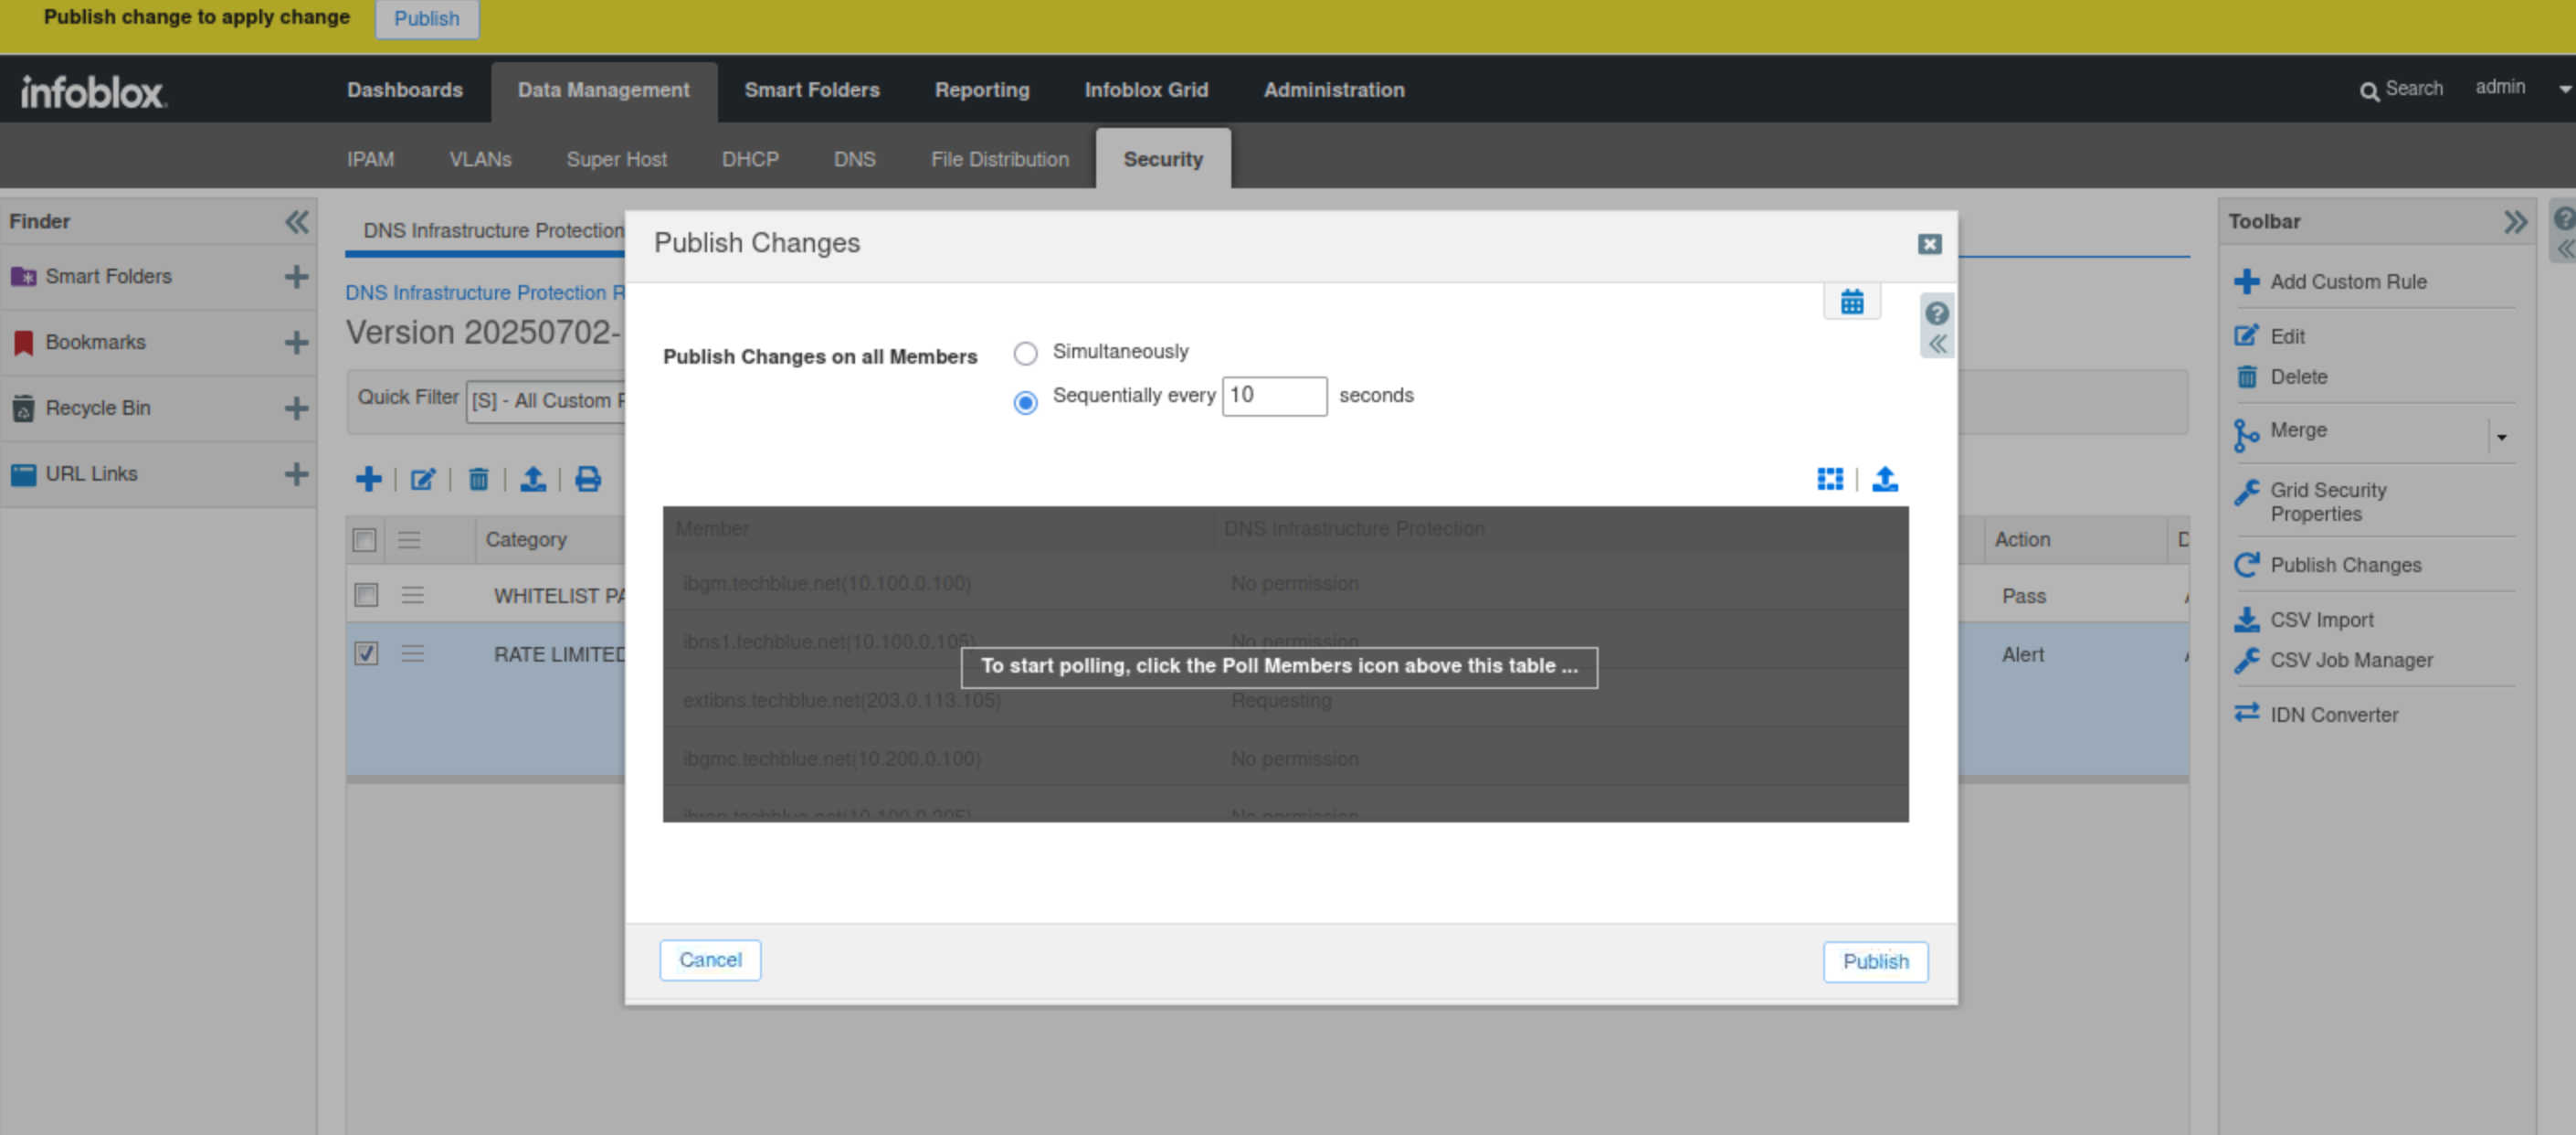
Task: Click the Bookmarks icon in Finder
Action: [23, 342]
